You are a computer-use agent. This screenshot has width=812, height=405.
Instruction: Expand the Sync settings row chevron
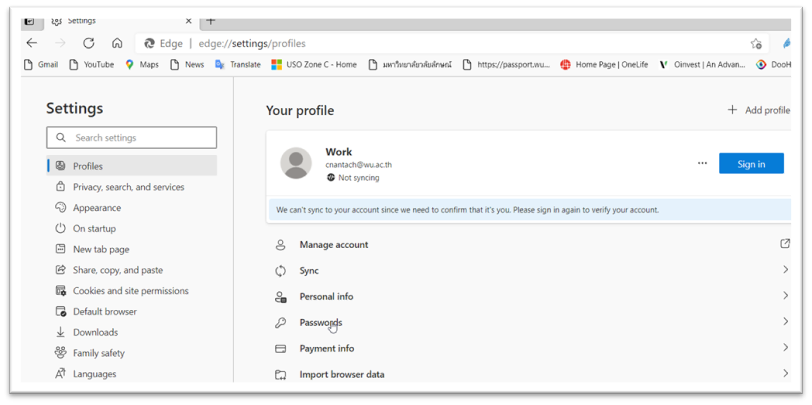click(x=785, y=270)
